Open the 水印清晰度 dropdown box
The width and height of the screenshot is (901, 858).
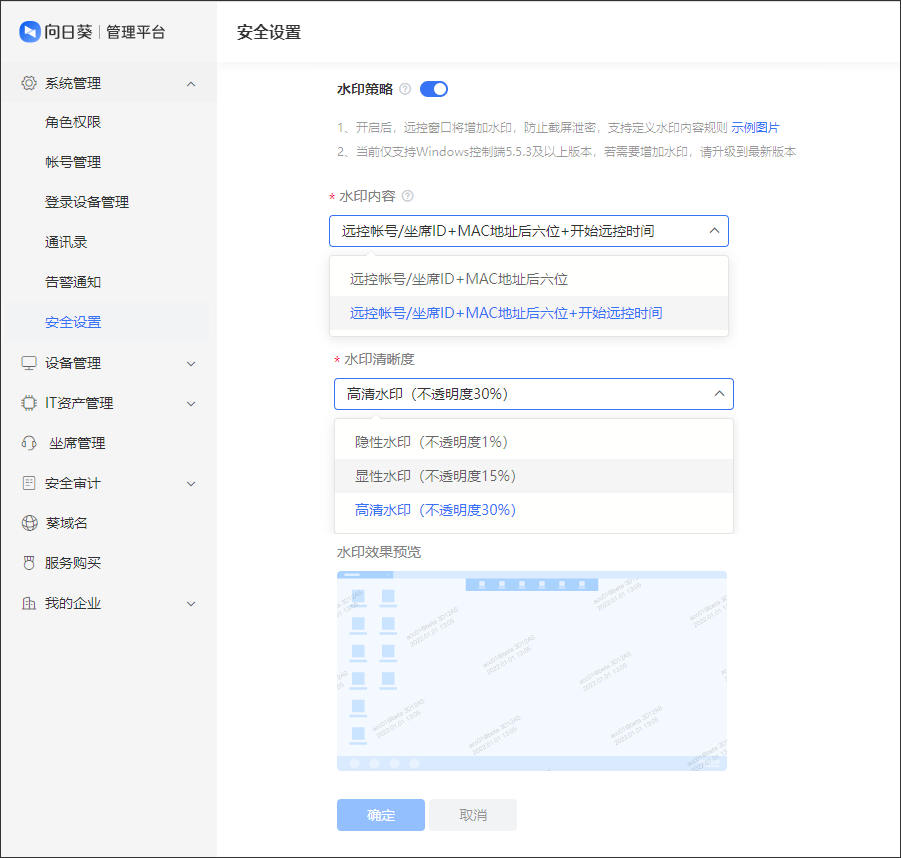[x=533, y=394]
